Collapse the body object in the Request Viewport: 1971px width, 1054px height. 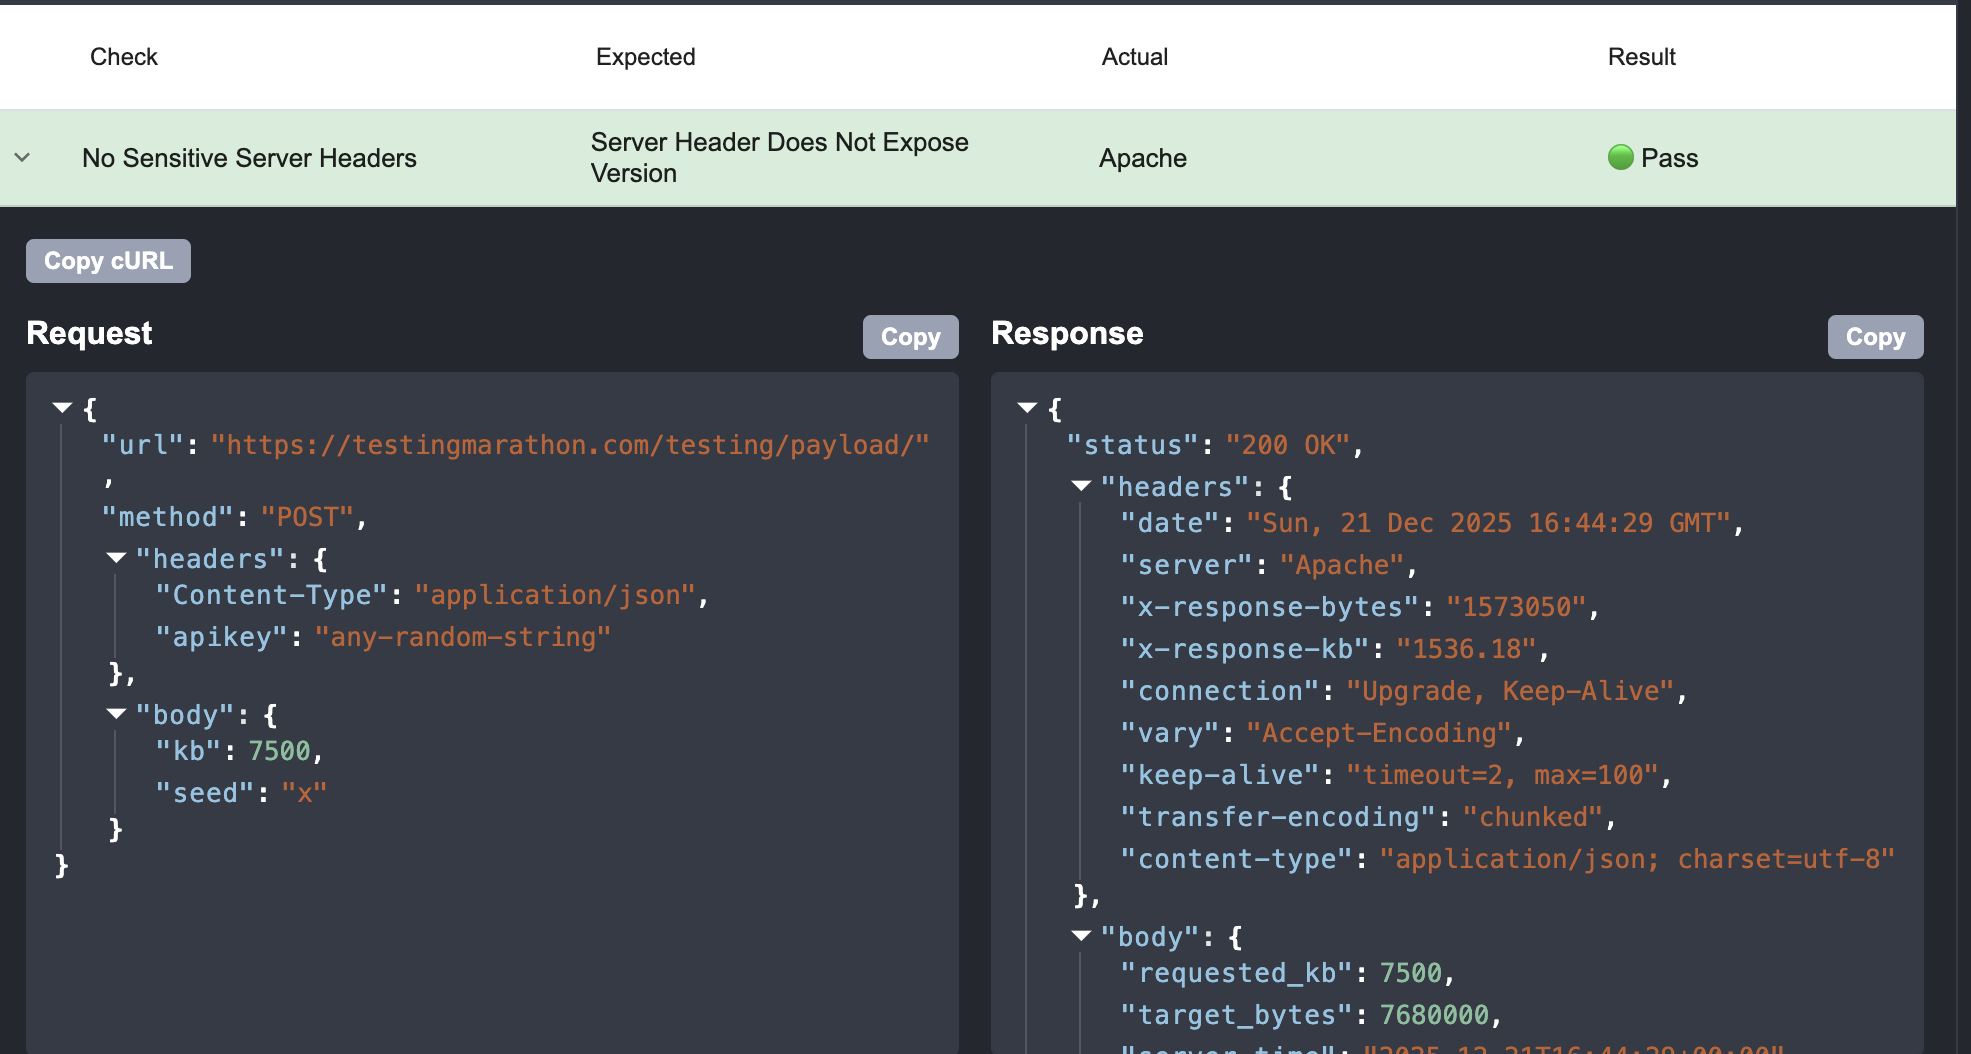coord(117,713)
